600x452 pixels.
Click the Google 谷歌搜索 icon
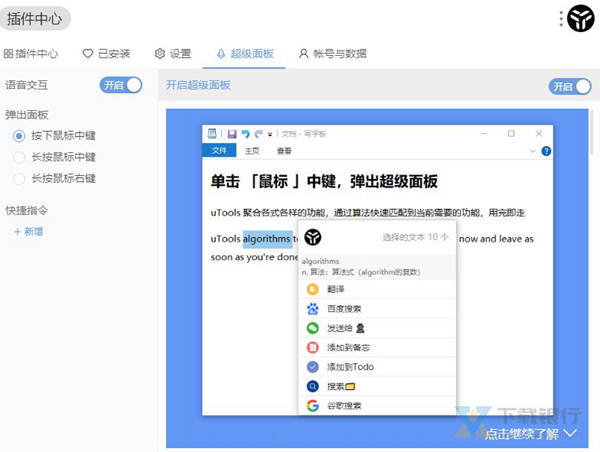(313, 406)
